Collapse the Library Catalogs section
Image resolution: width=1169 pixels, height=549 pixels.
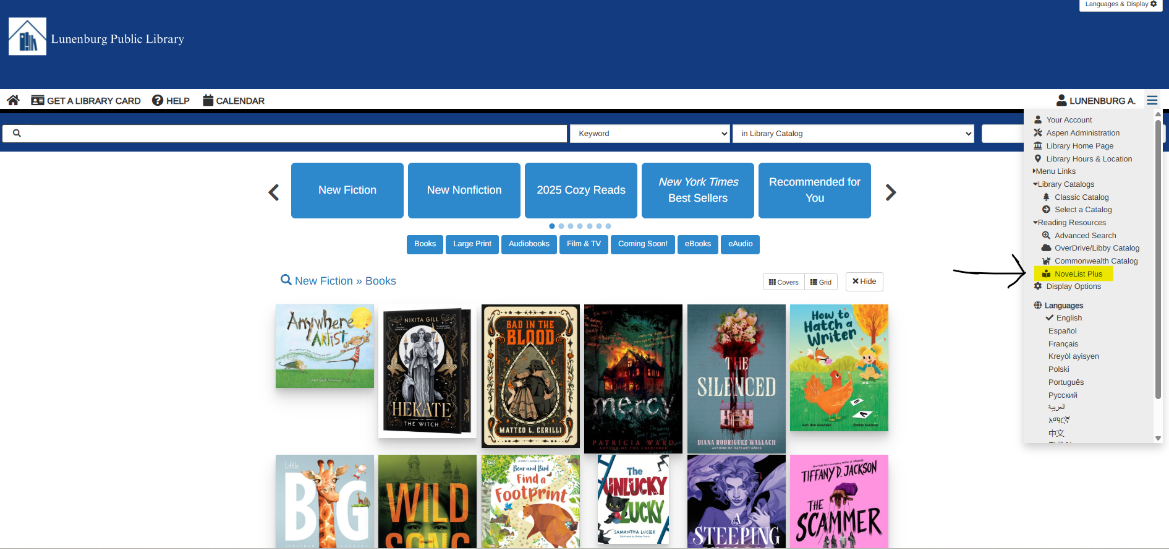pos(1063,184)
